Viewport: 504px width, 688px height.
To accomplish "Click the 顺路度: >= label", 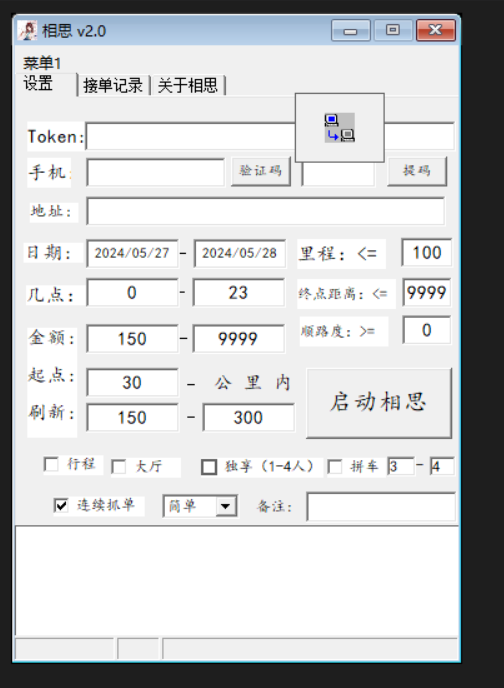I will pyautogui.click(x=338, y=331).
